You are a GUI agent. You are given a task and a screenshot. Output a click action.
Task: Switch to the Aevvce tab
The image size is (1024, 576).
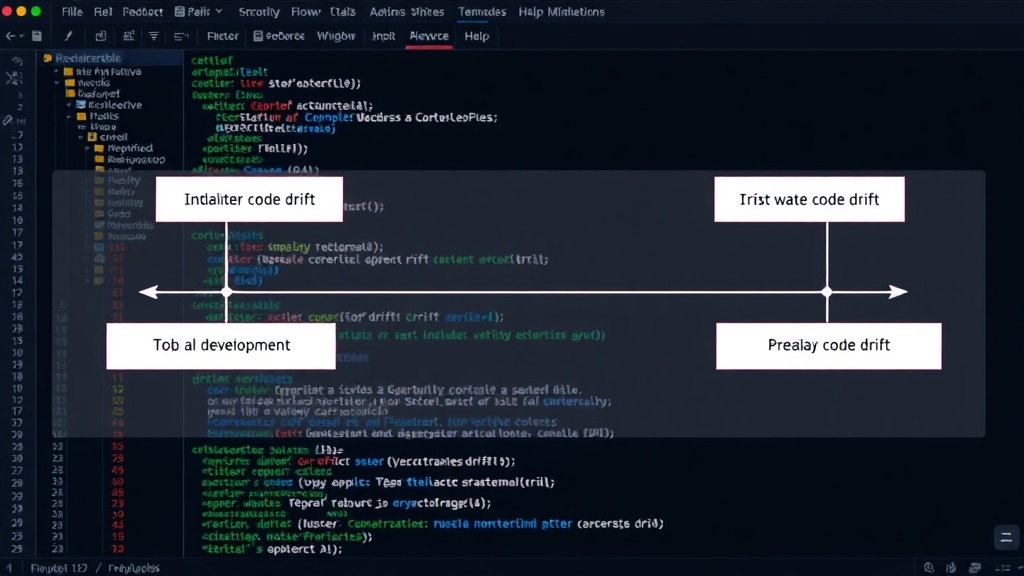point(429,36)
